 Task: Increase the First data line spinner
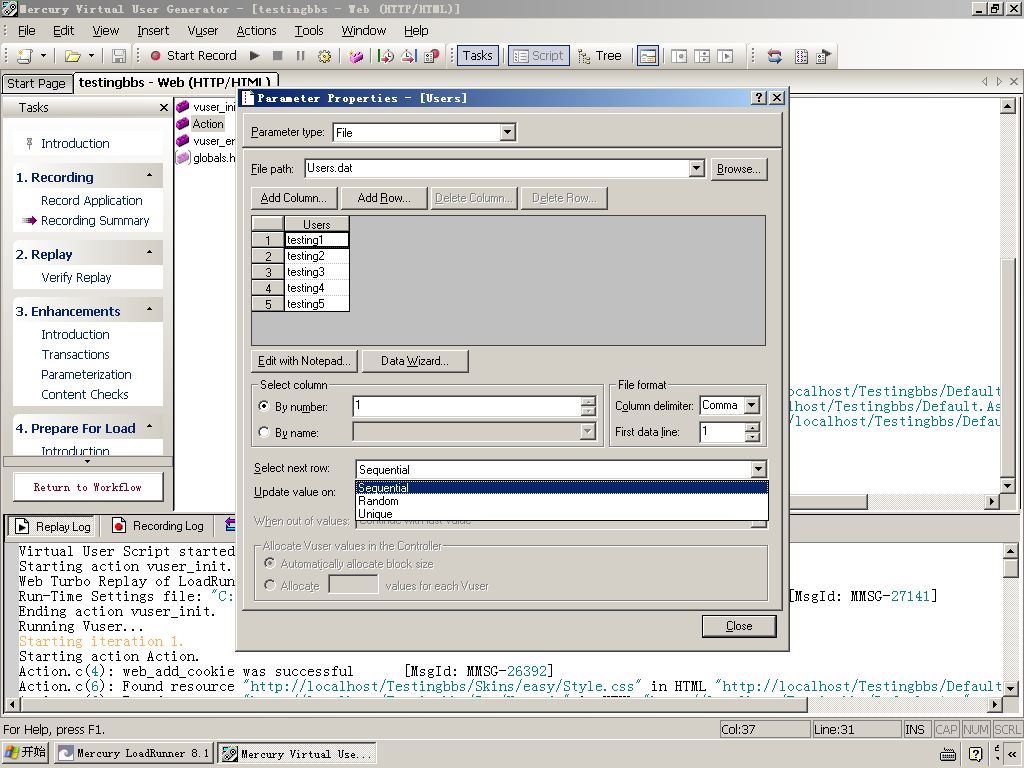[x=752, y=427]
